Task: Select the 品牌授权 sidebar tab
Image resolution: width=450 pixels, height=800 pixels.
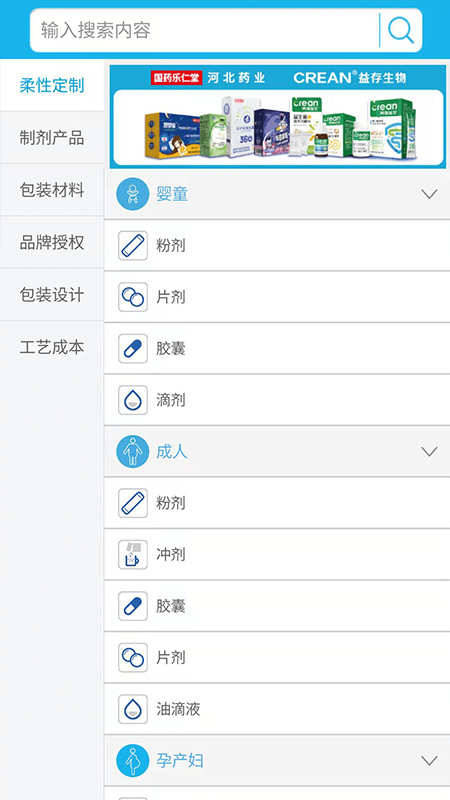Action: [x=52, y=242]
